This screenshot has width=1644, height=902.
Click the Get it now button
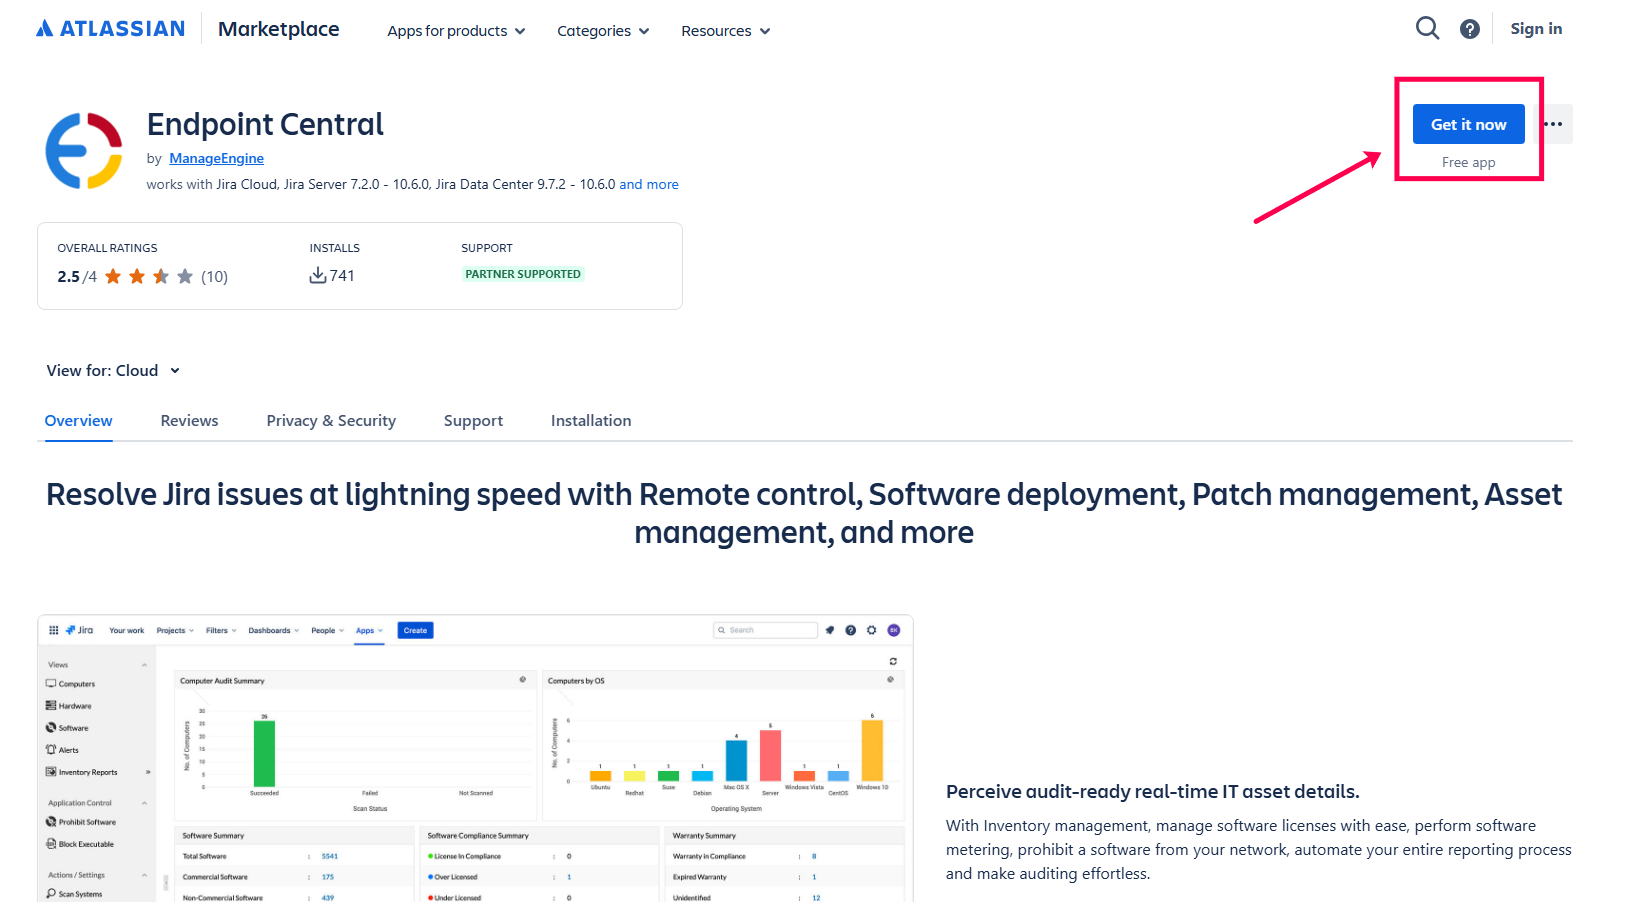pos(1468,124)
